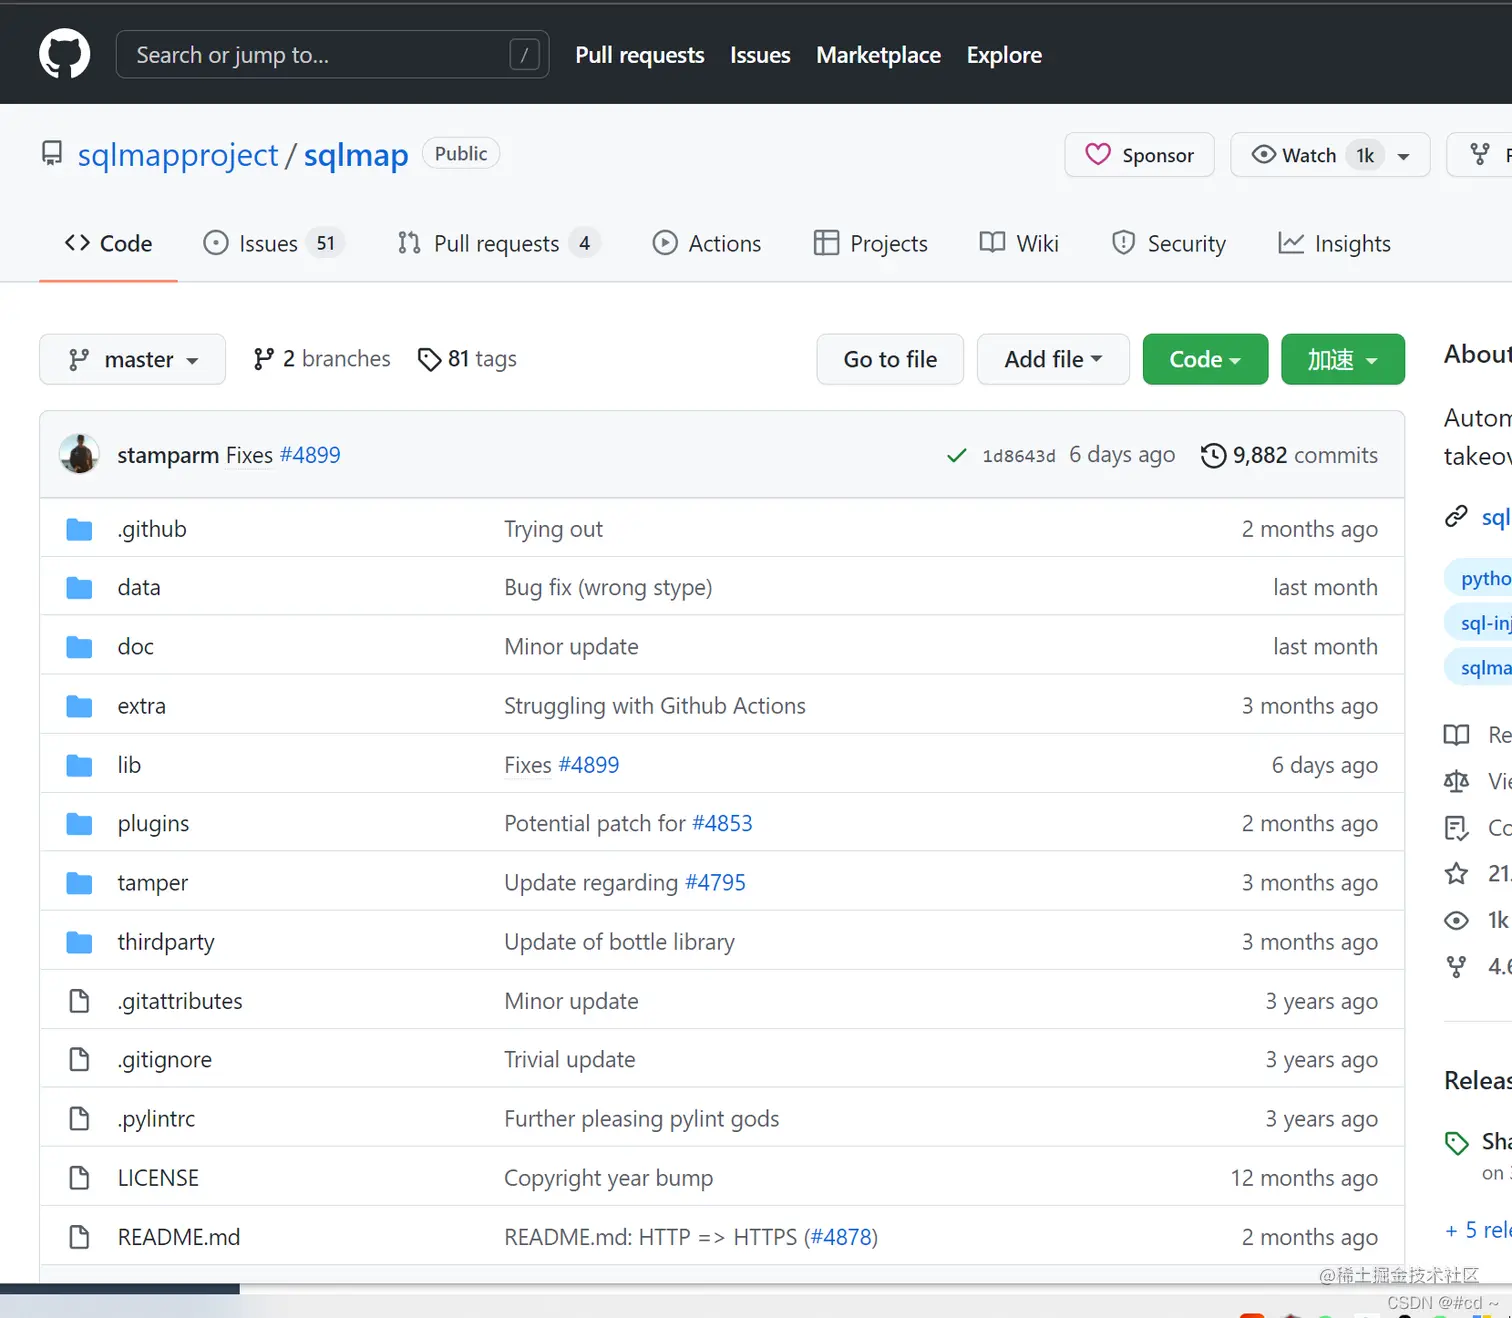Click the Readme book icon in sidebar
The image size is (1512, 1318).
pos(1456,735)
